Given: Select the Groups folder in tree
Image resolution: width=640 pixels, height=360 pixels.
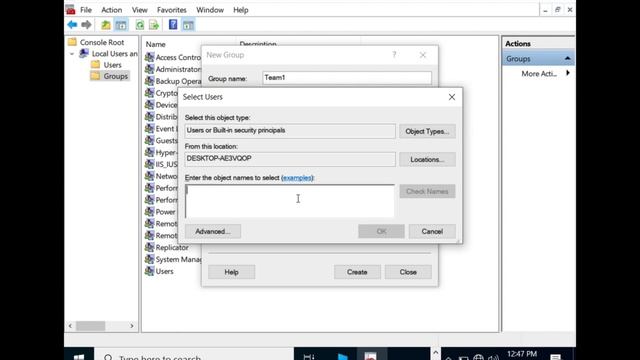Looking at the screenshot, I should [x=110, y=76].
